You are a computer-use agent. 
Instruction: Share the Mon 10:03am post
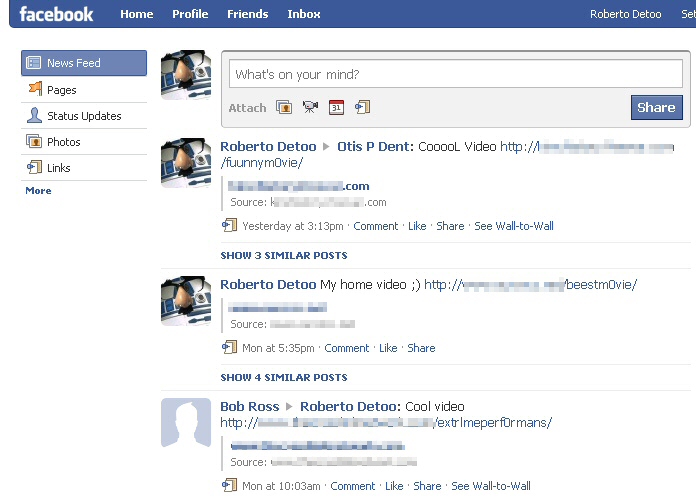point(427,486)
